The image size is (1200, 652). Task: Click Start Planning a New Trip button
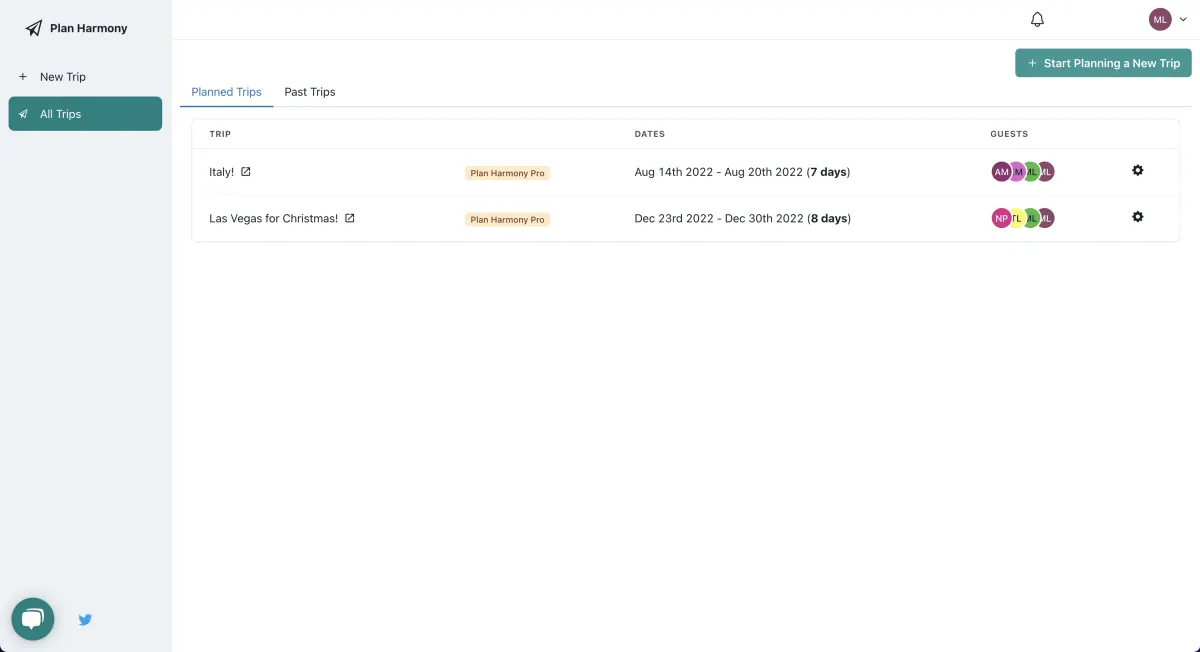pos(1103,63)
